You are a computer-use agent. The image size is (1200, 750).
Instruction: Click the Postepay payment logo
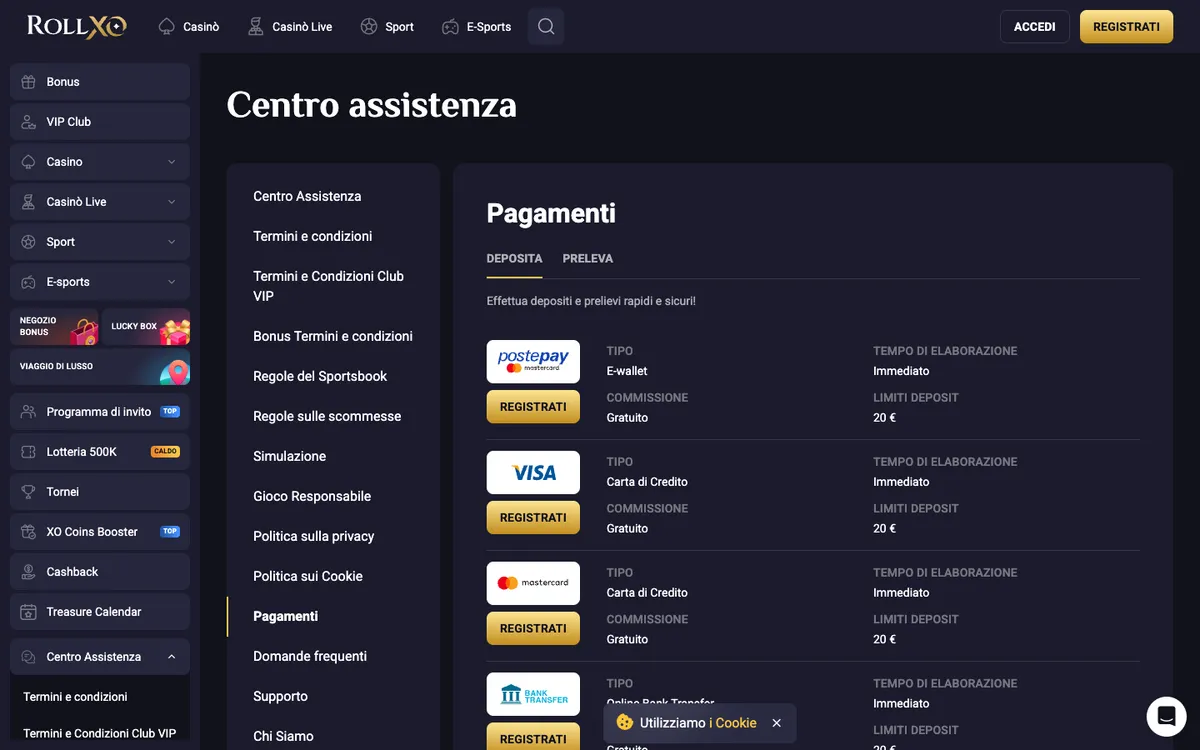pos(533,361)
